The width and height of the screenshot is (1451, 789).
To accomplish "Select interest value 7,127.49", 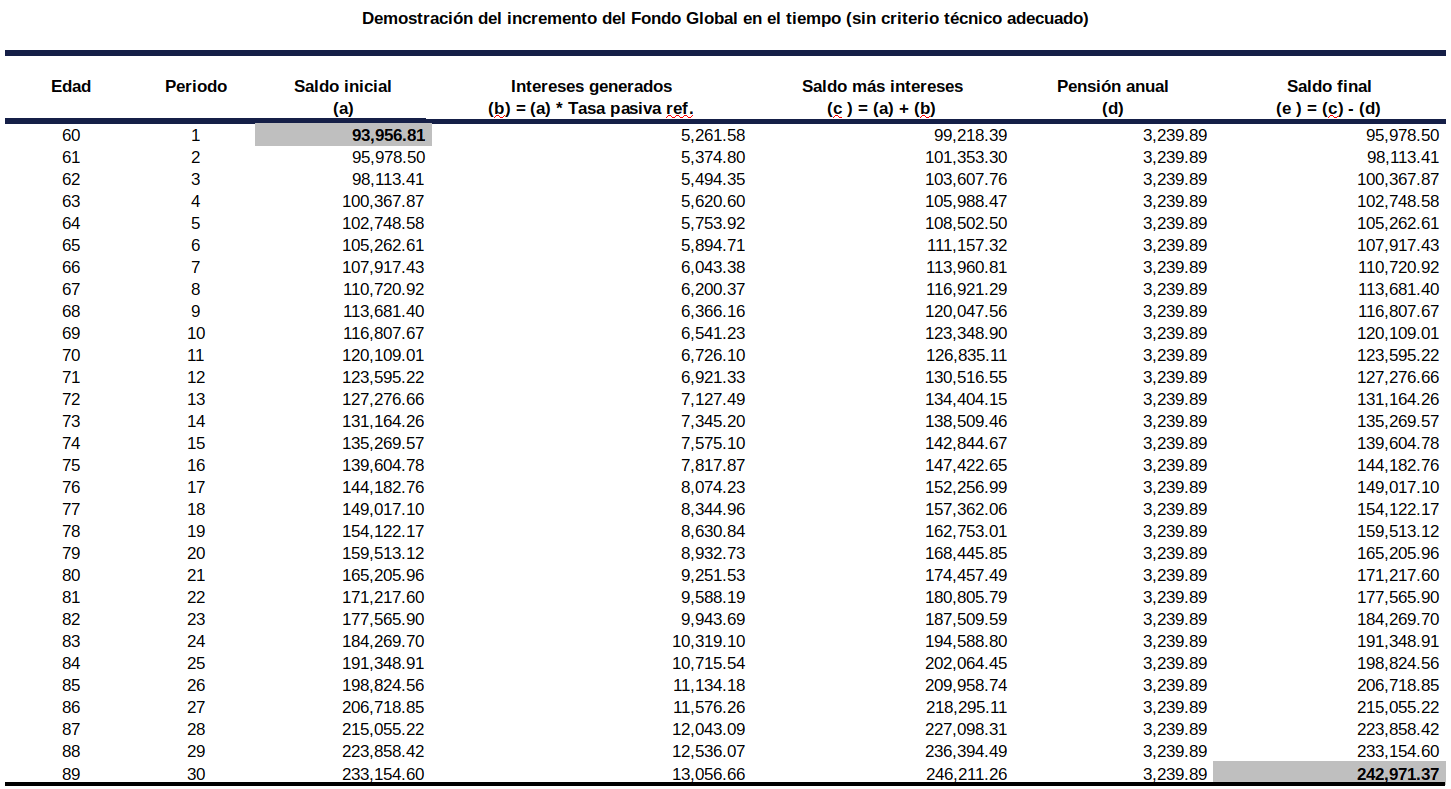I will click(x=712, y=399).
